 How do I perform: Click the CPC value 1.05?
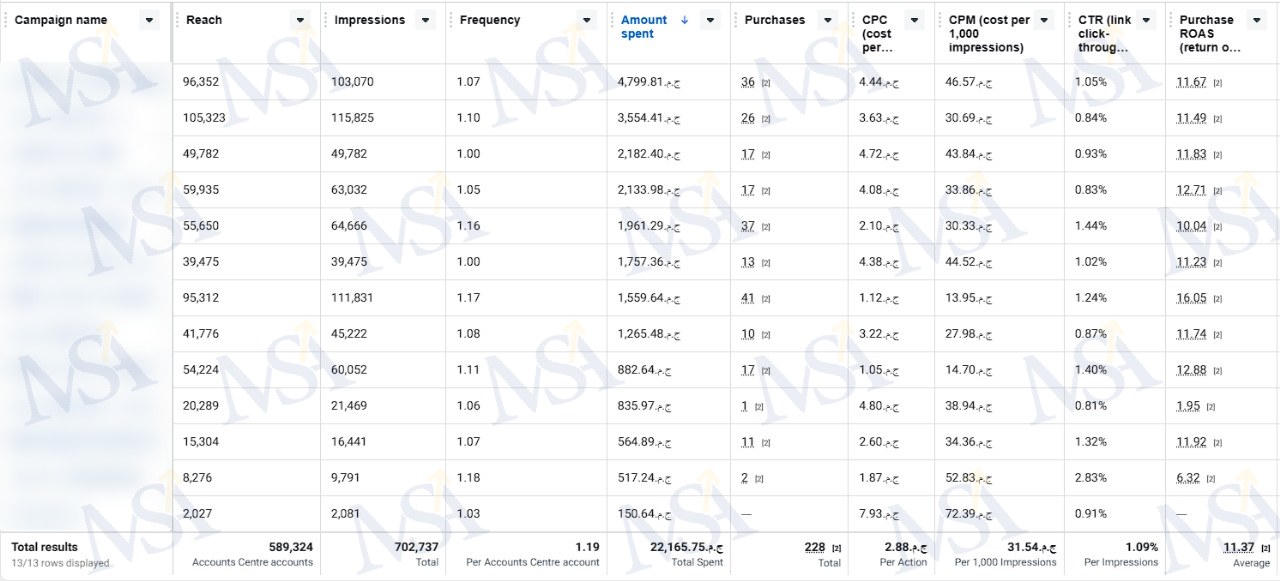[x=880, y=370]
